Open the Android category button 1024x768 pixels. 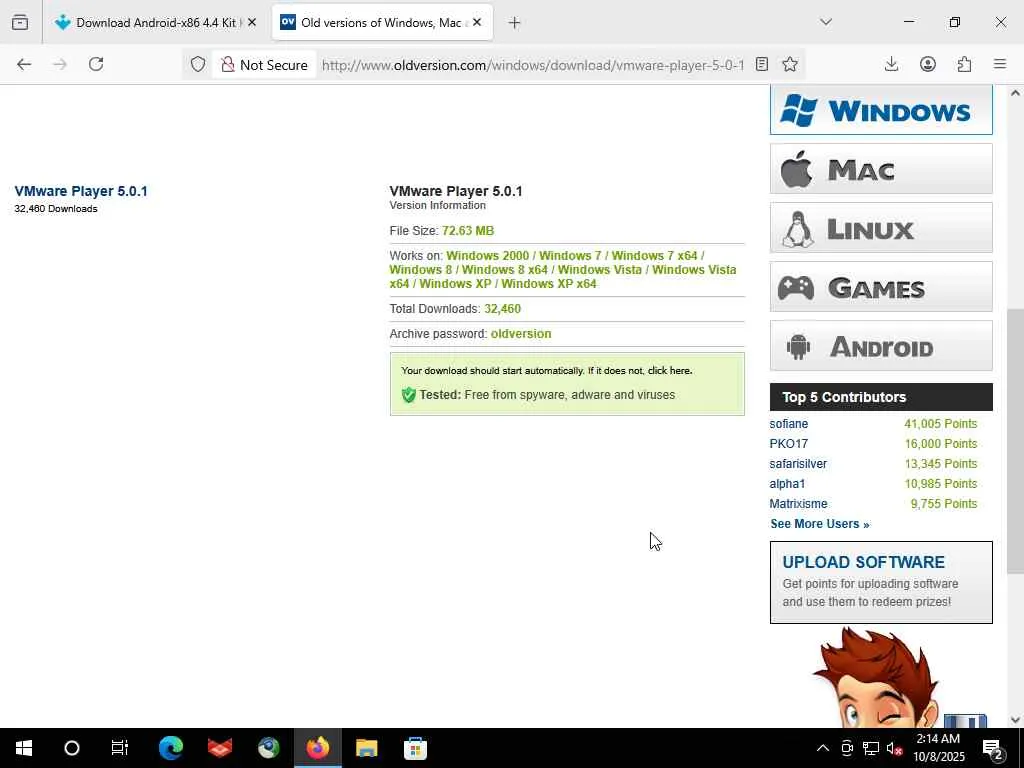pyautogui.click(x=881, y=345)
